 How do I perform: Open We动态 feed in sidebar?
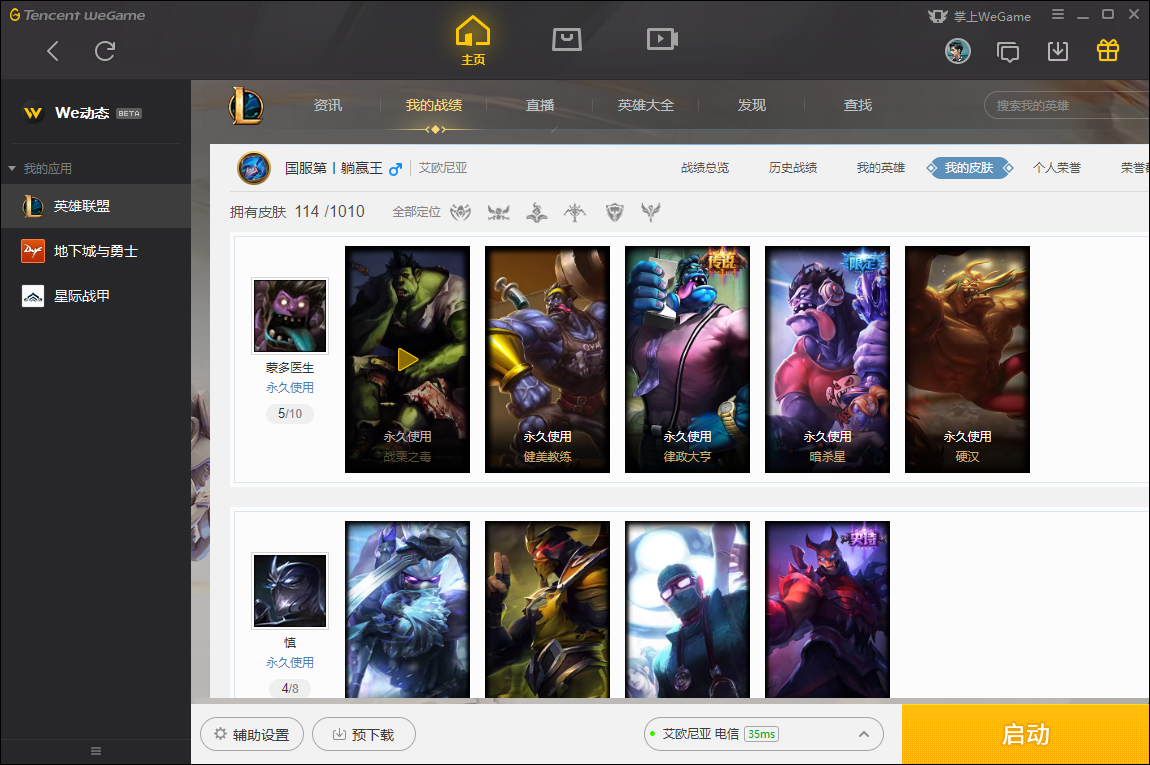point(82,113)
